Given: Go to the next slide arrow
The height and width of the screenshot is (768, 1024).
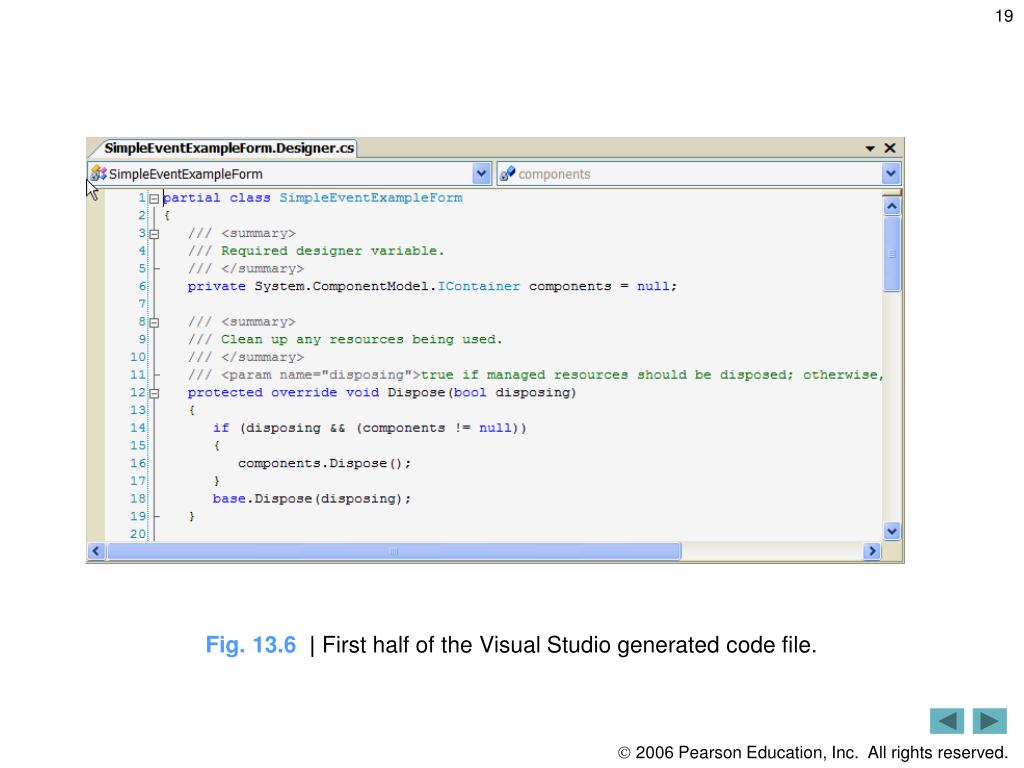Looking at the screenshot, I should (989, 721).
